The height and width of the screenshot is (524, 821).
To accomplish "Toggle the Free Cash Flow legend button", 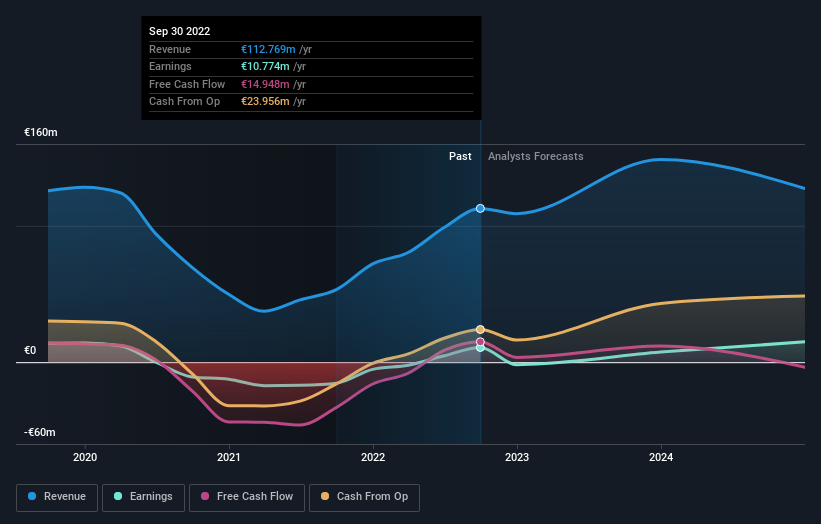I will [247, 497].
